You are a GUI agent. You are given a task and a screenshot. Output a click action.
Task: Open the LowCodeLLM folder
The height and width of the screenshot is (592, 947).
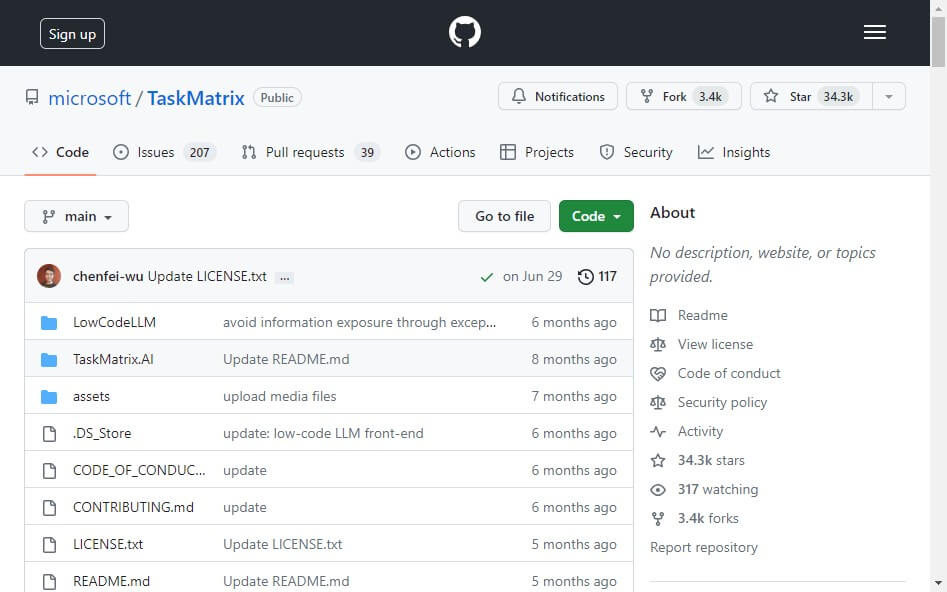(114, 323)
